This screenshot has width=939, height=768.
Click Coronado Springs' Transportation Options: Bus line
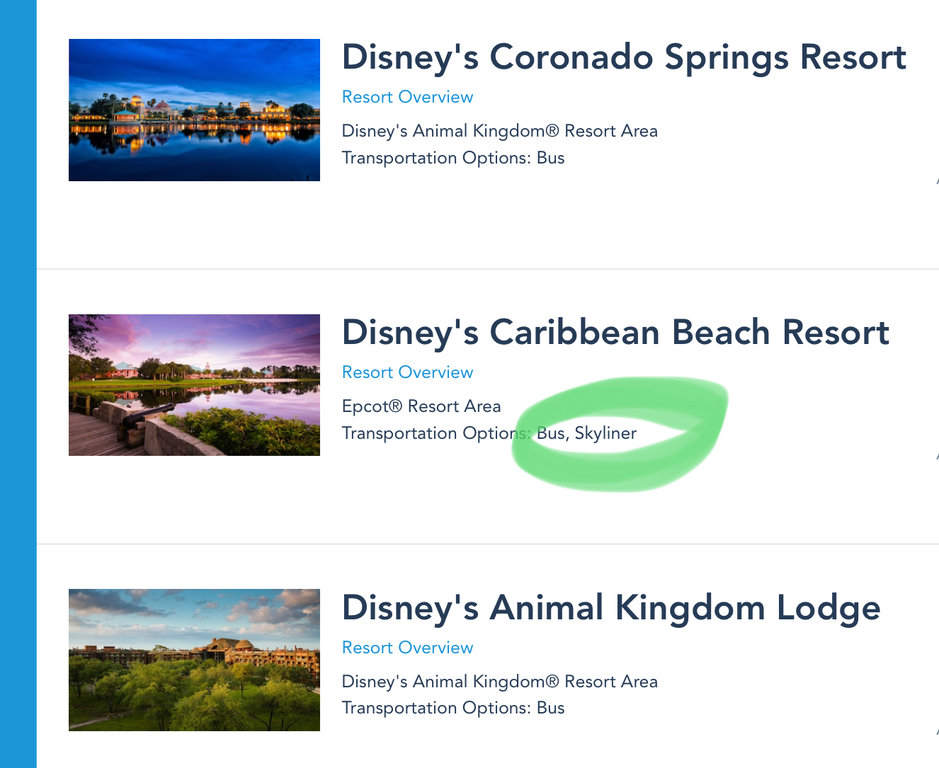click(x=453, y=158)
